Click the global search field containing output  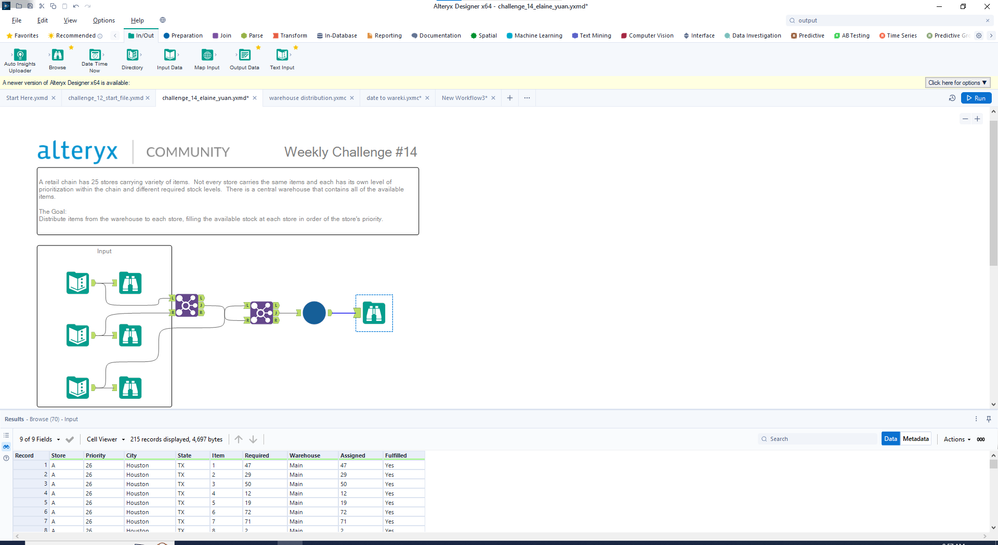(888, 20)
